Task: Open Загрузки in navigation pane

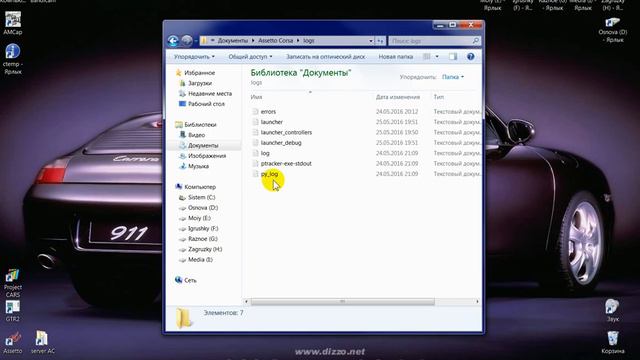Action: pos(200,83)
